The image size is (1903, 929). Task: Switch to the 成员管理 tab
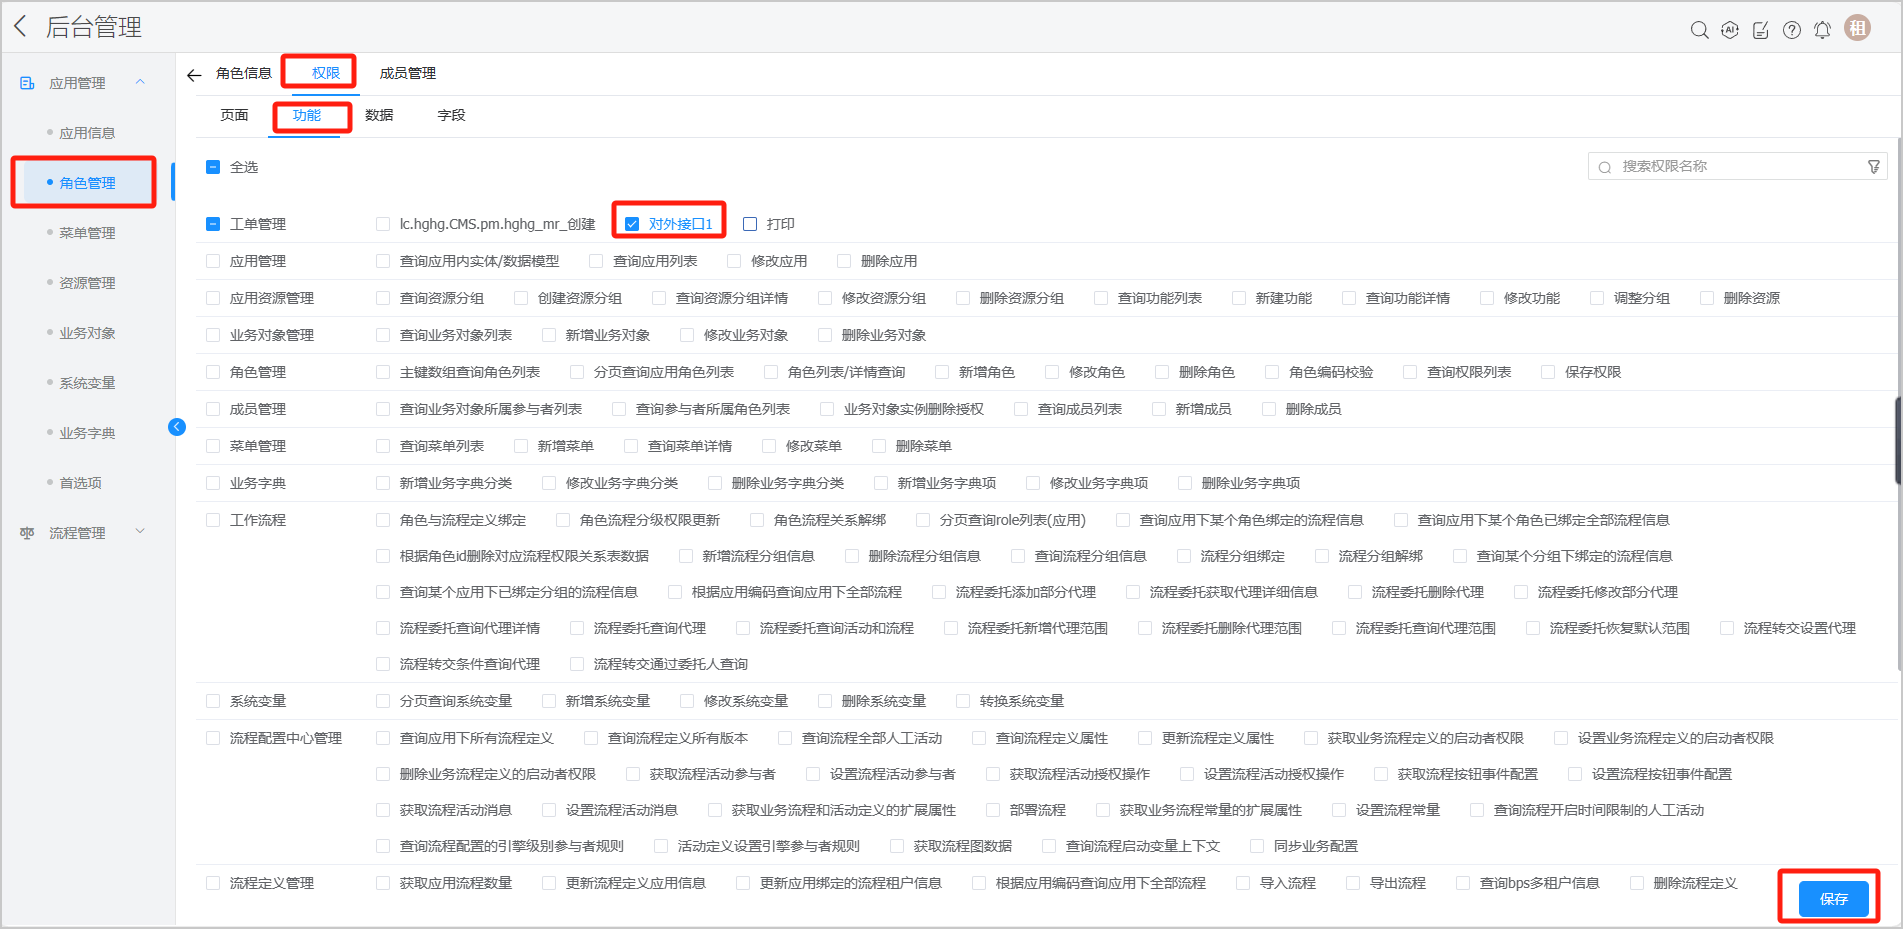click(x=407, y=73)
